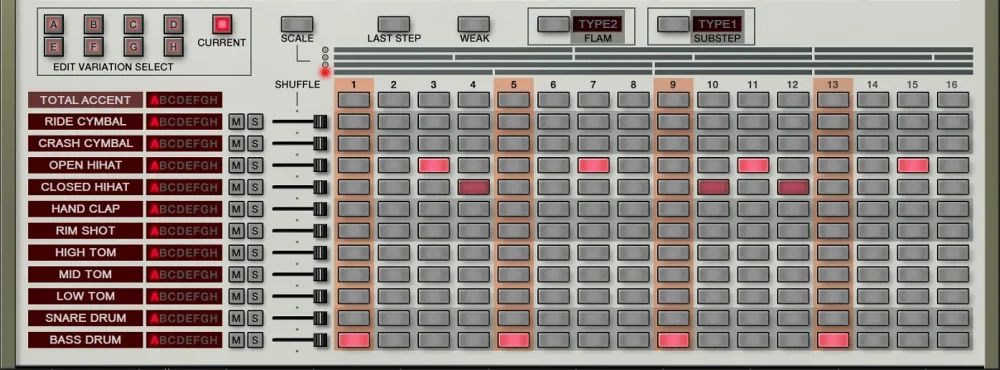
Task: Select the top scale indicator dot
Action: pos(325,50)
